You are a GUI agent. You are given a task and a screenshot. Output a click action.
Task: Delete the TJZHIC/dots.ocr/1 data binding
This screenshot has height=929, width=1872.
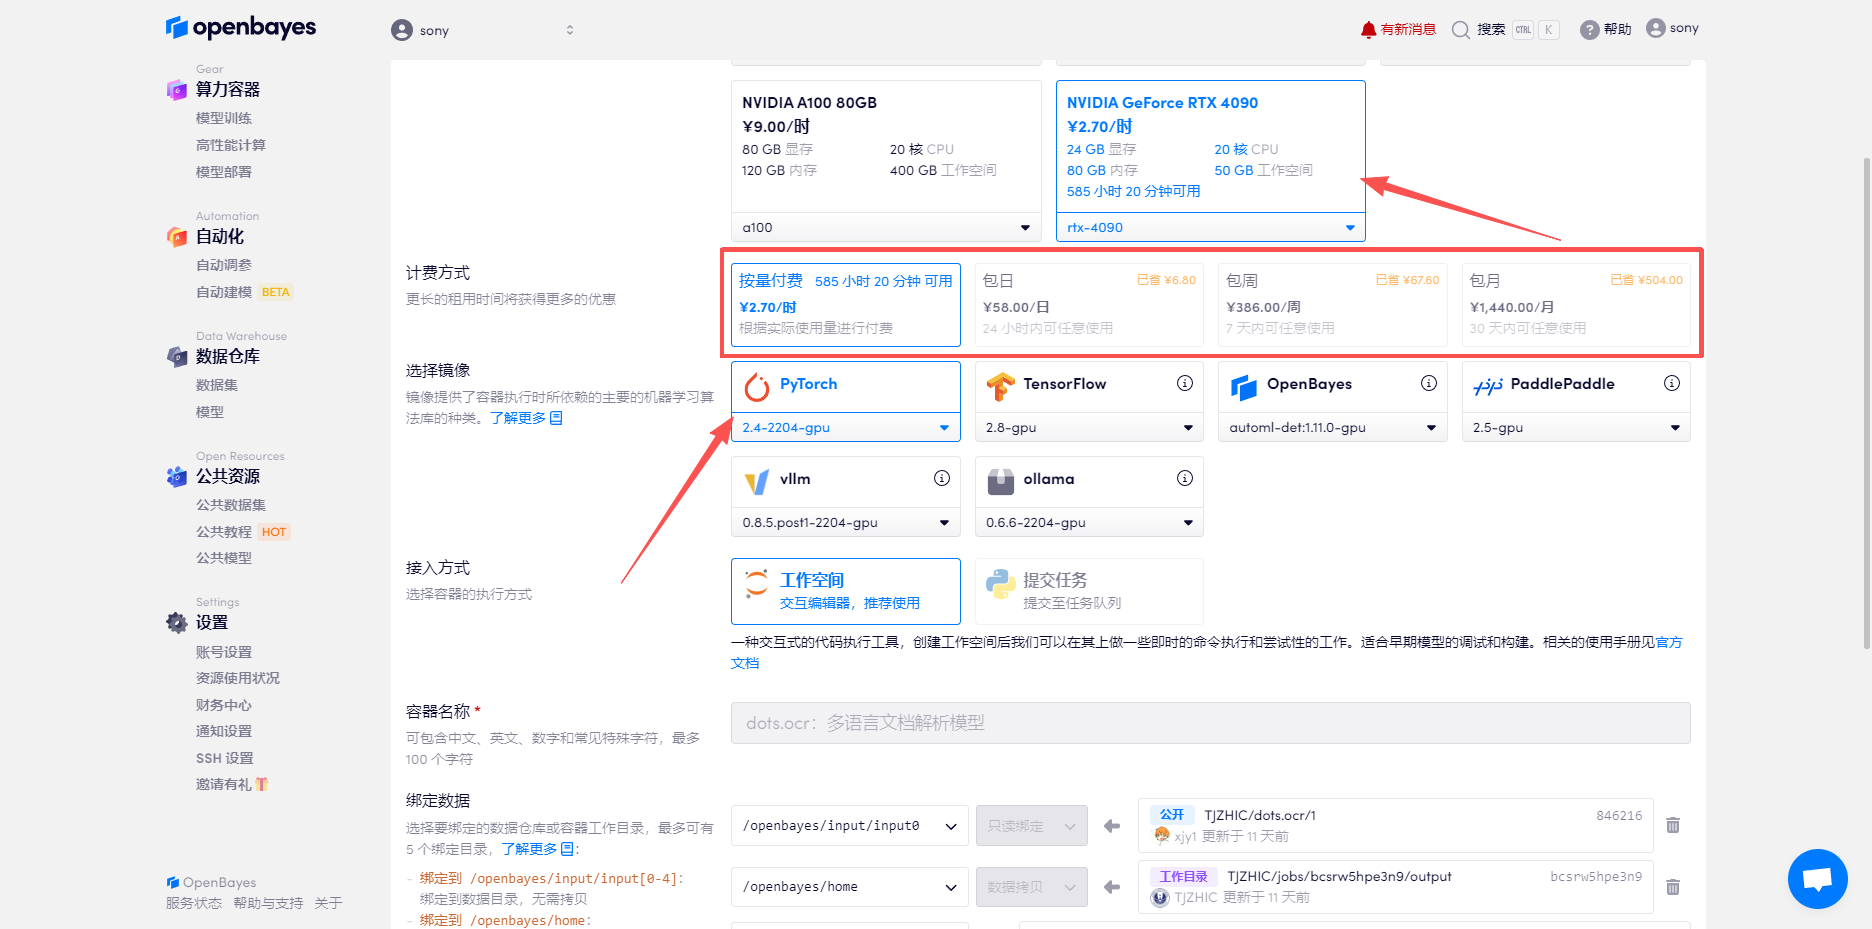[x=1673, y=825]
